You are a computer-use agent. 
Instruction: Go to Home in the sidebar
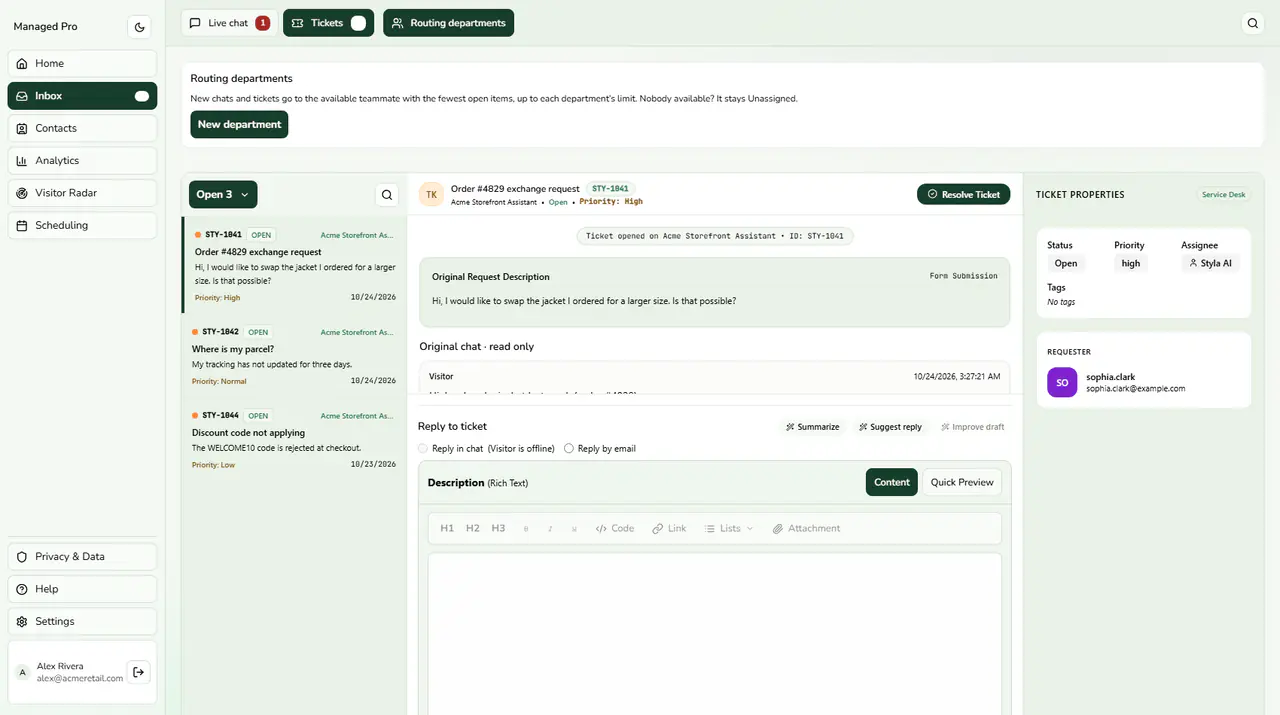click(x=82, y=63)
